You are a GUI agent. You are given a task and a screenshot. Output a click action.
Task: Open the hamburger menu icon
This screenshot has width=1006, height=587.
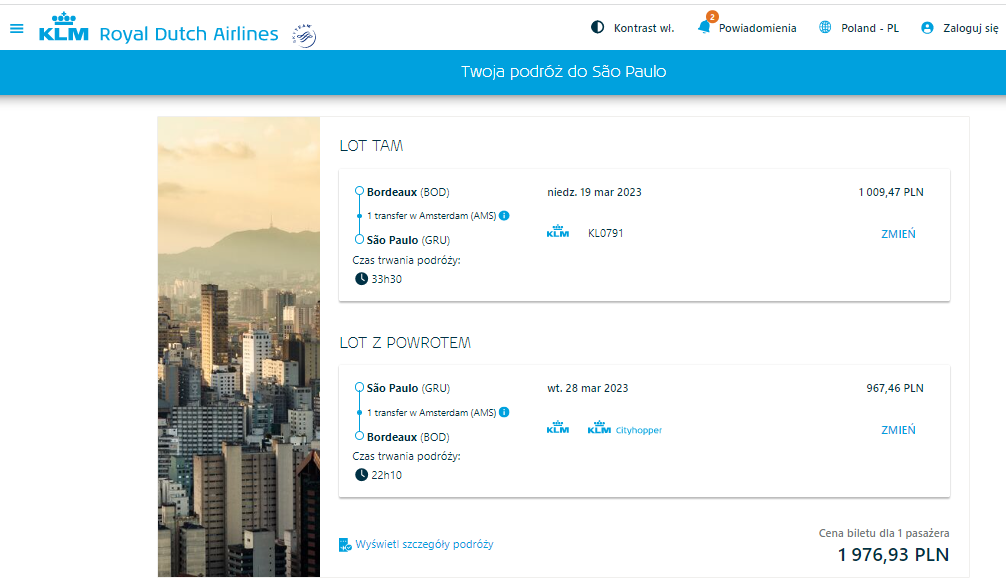coord(17,28)
